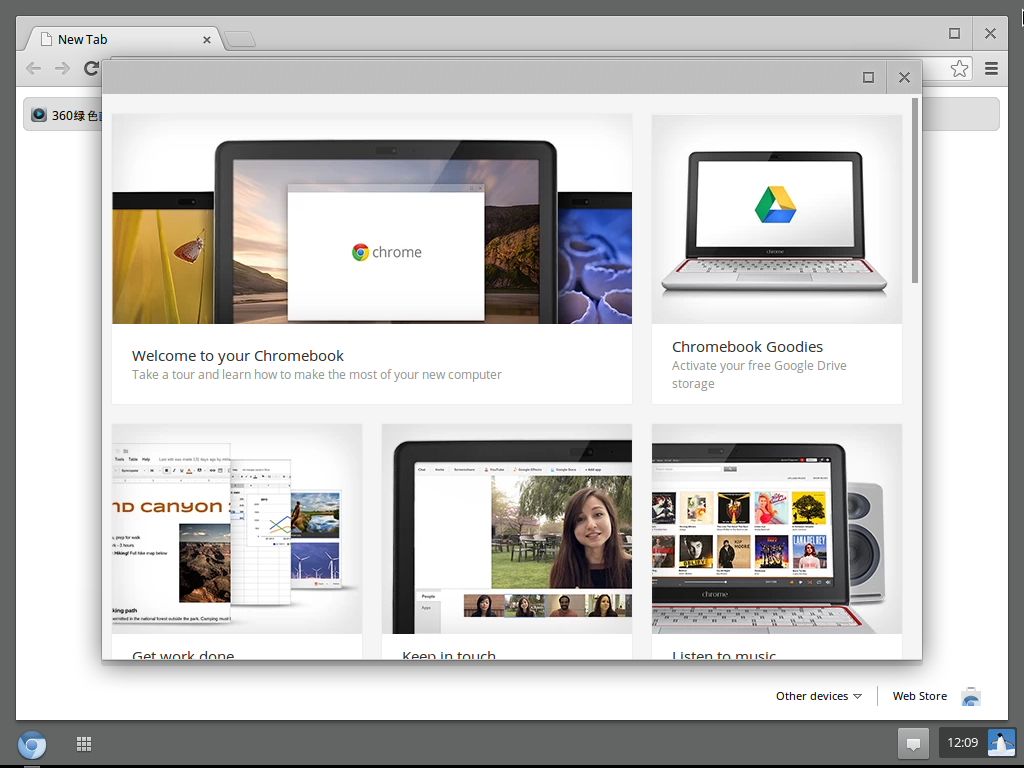The height and width of the screenshot is (768, 1024).
Task: Open the notification center icon
Action: (912, 743)
